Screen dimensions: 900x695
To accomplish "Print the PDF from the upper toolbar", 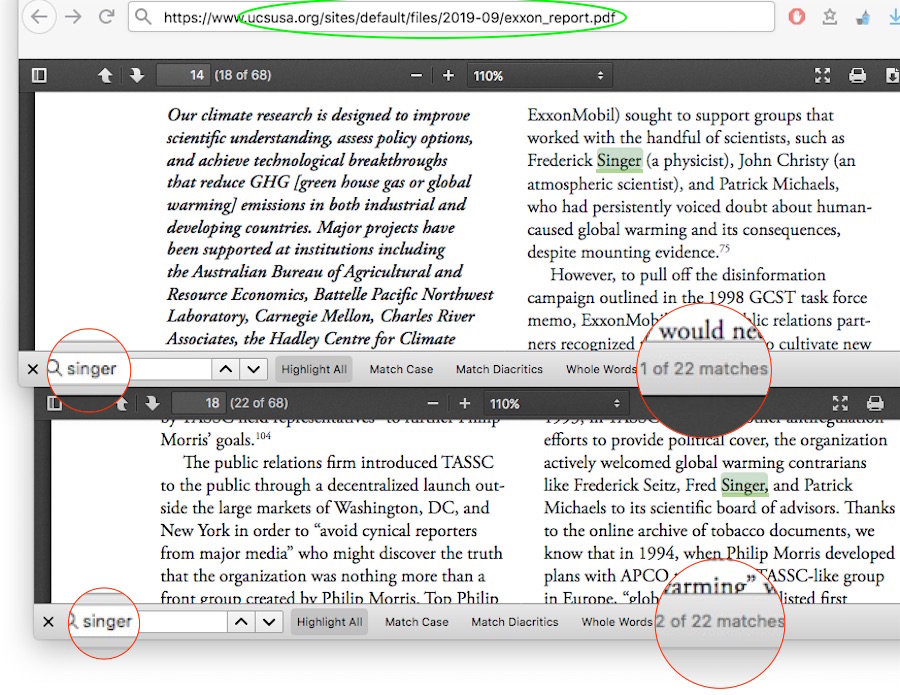I will coord(857,76).
